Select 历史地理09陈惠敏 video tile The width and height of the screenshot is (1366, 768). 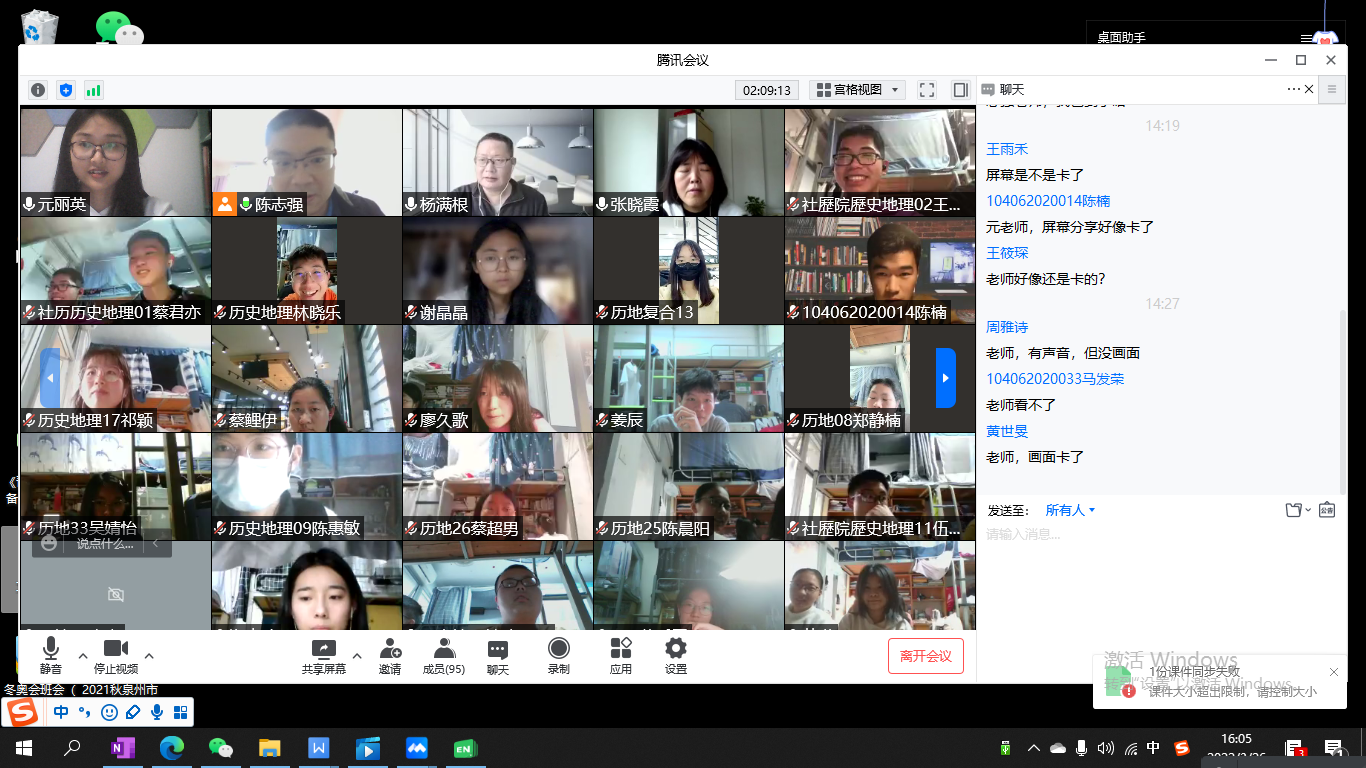pos(306,486)
